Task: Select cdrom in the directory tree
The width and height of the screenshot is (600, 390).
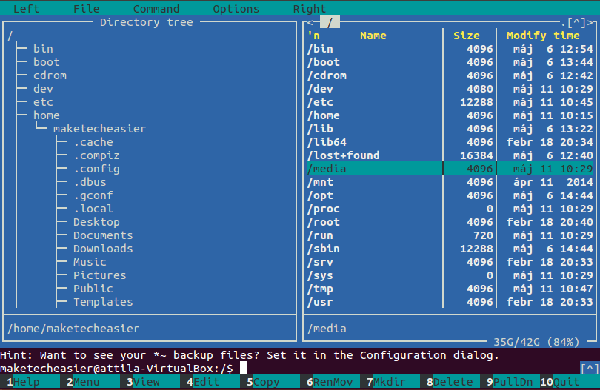Action: coord(50,75)
